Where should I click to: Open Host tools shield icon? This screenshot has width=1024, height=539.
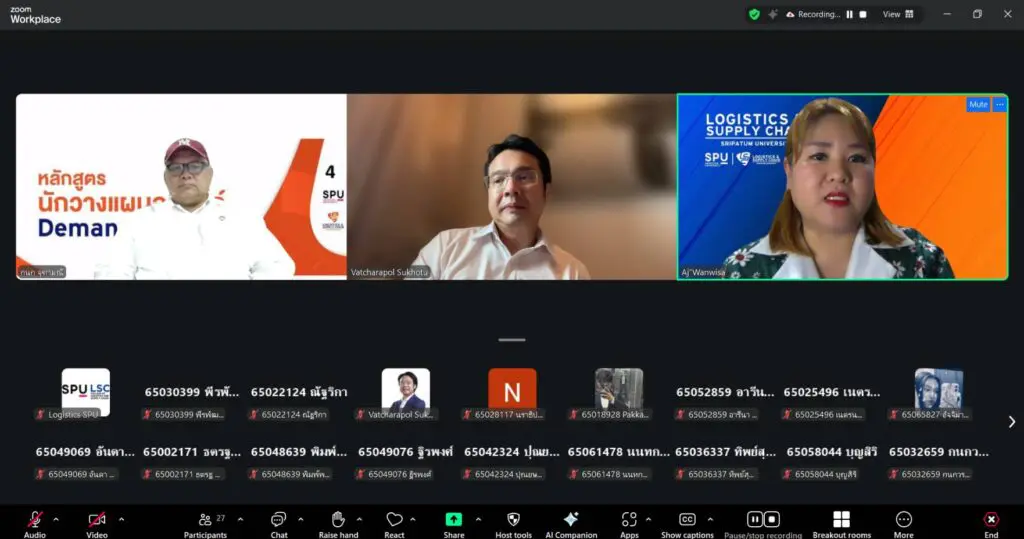tap(513, 520)
